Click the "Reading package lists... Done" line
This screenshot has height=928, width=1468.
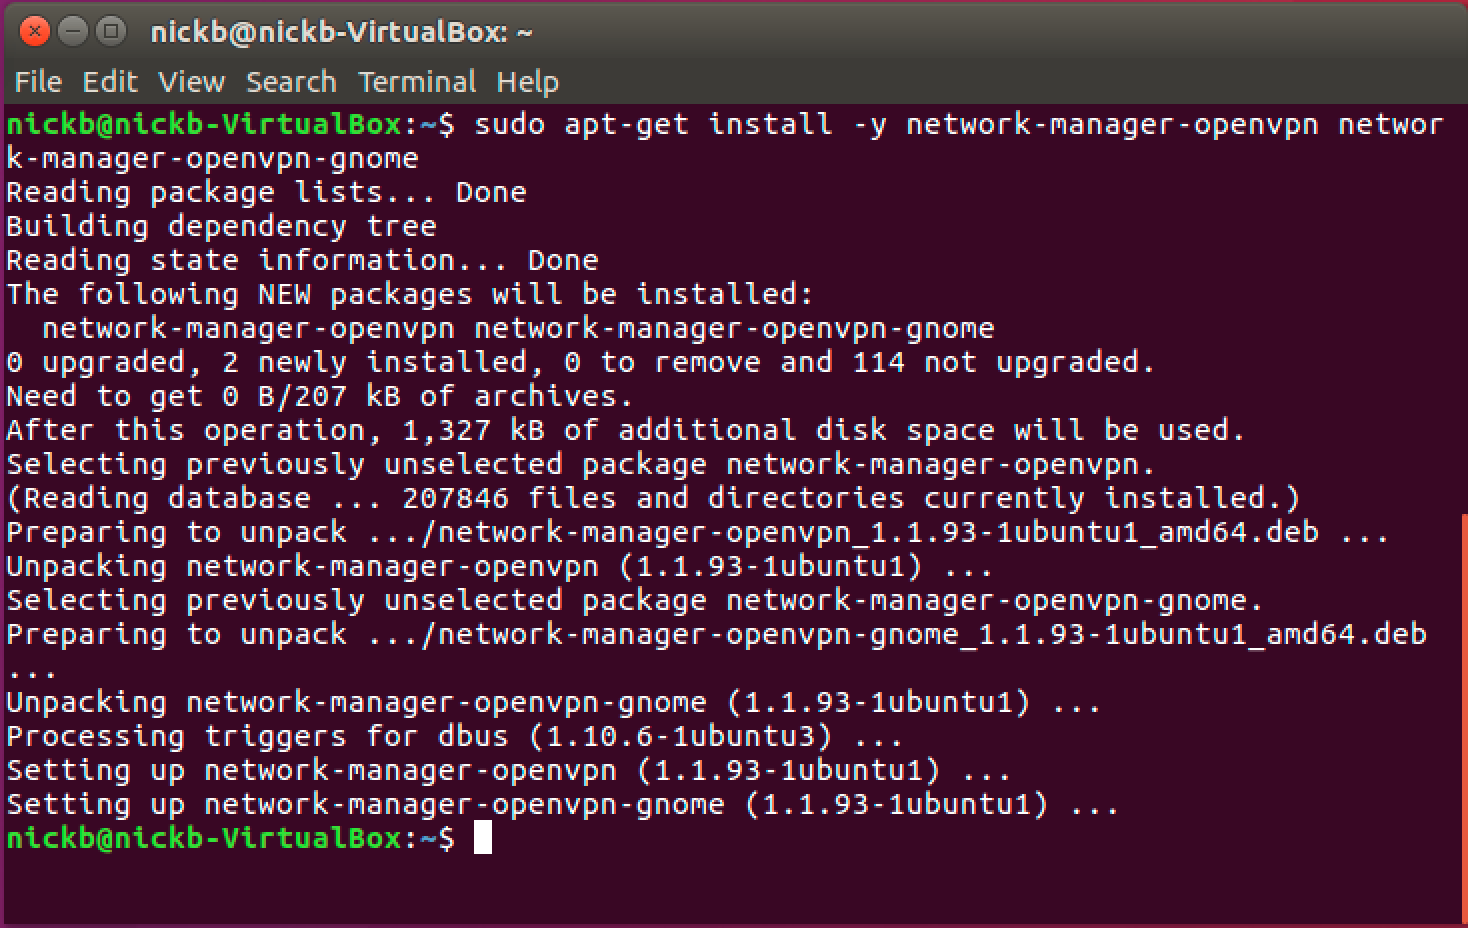(x=266, y=192)
